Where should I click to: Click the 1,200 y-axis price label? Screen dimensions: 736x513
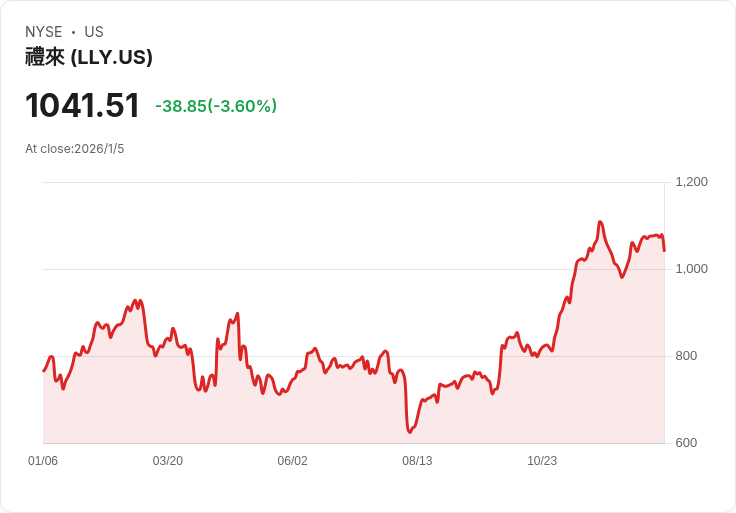pyautogui.click(x=691, y=182)
